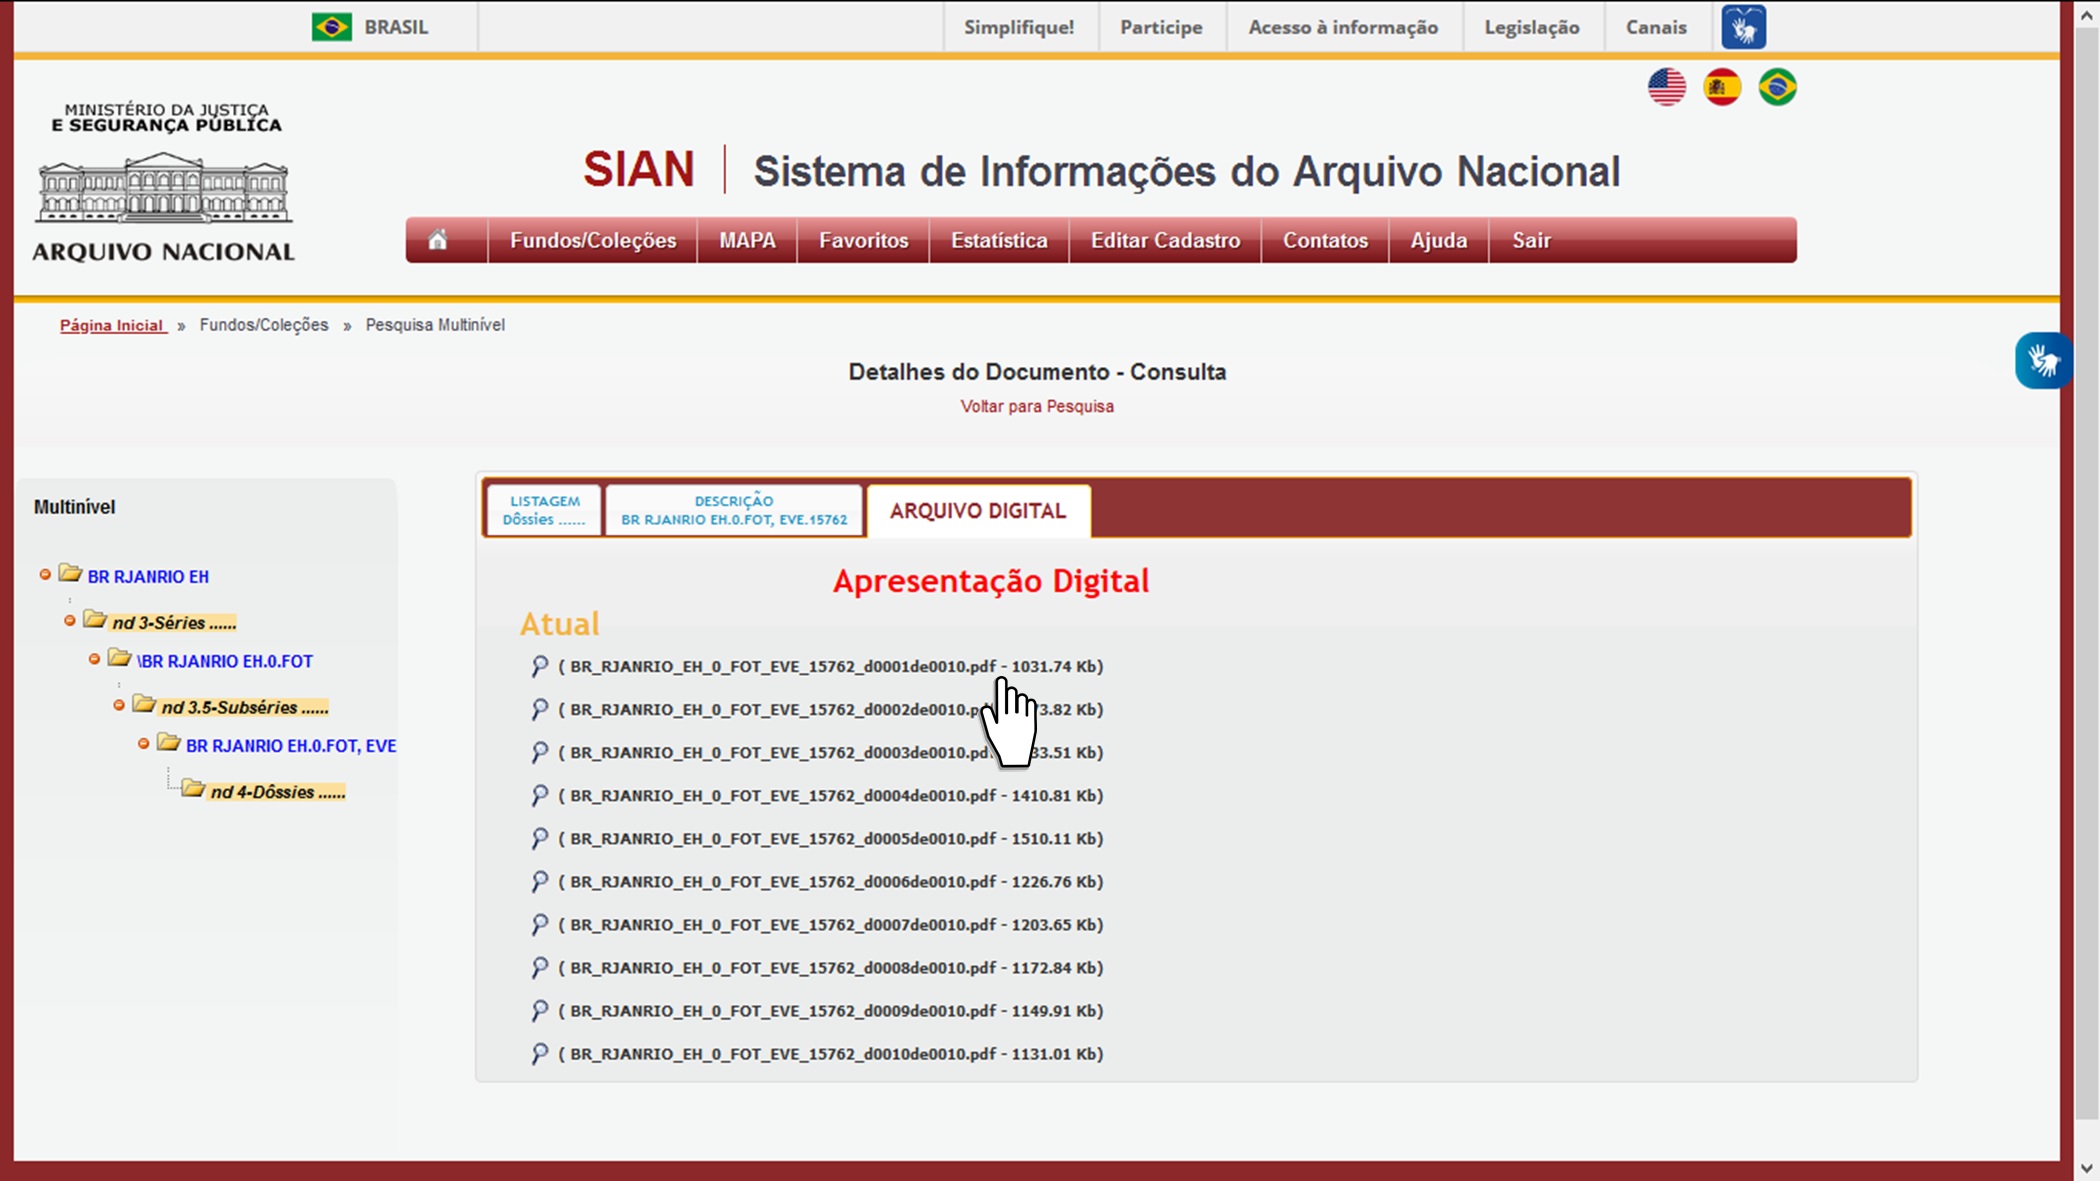Select the Spanish flag language icon
The width and height of the screenshot is (2100, 1181).
[x=1722, y=87]
